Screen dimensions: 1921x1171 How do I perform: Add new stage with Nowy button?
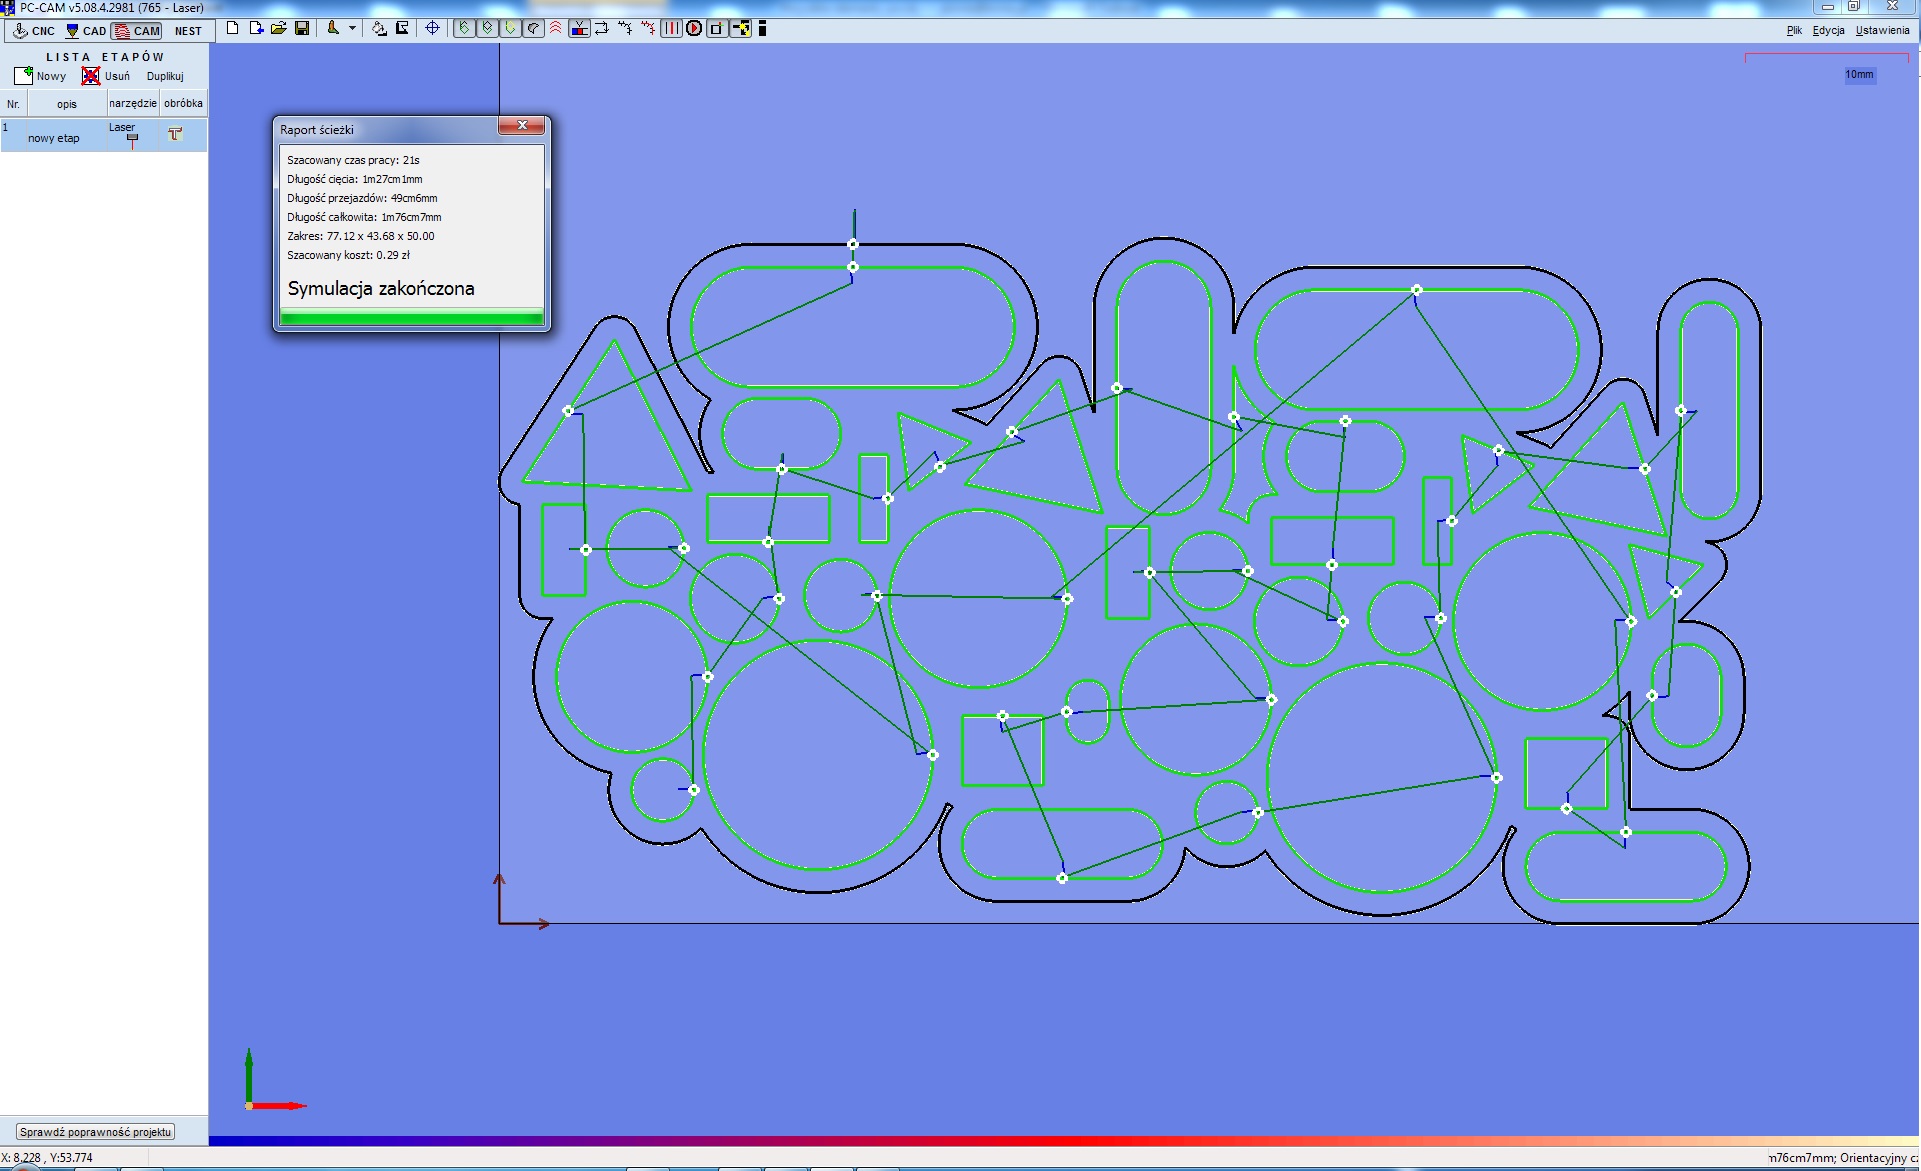click(40, 76)
